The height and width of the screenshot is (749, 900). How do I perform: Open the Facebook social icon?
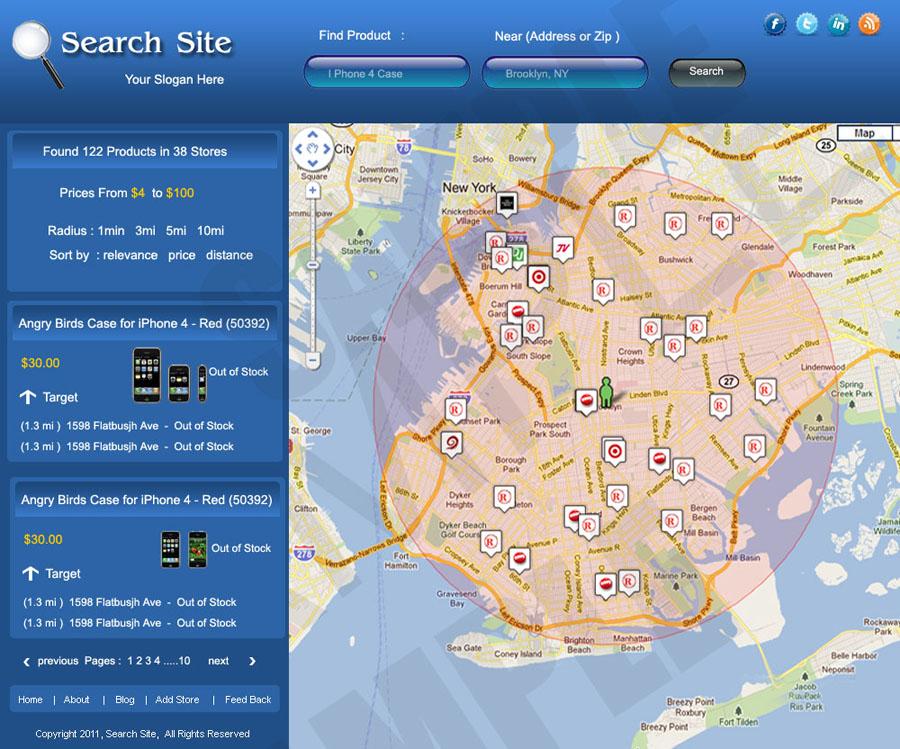(x=775, y=25)
